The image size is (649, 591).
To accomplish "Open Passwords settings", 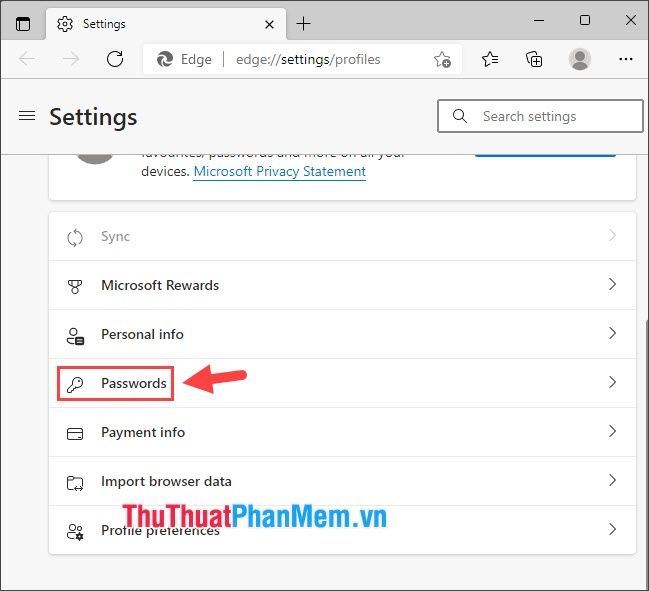I will (x=342, y=383).
